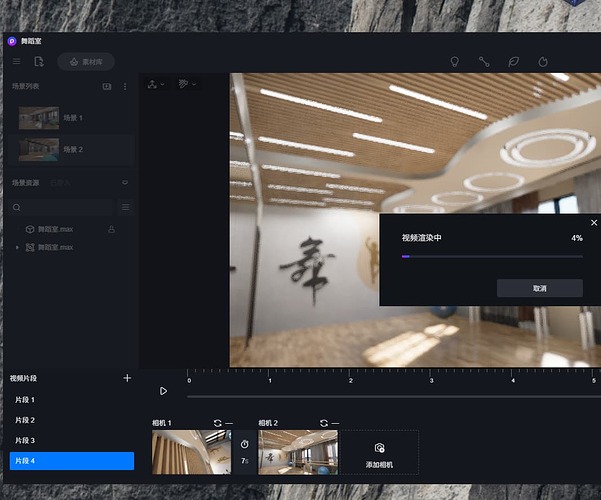Open the display mode dropdown in viewport
This screenshot has width=601, height=500.
[x=187, y=84]
